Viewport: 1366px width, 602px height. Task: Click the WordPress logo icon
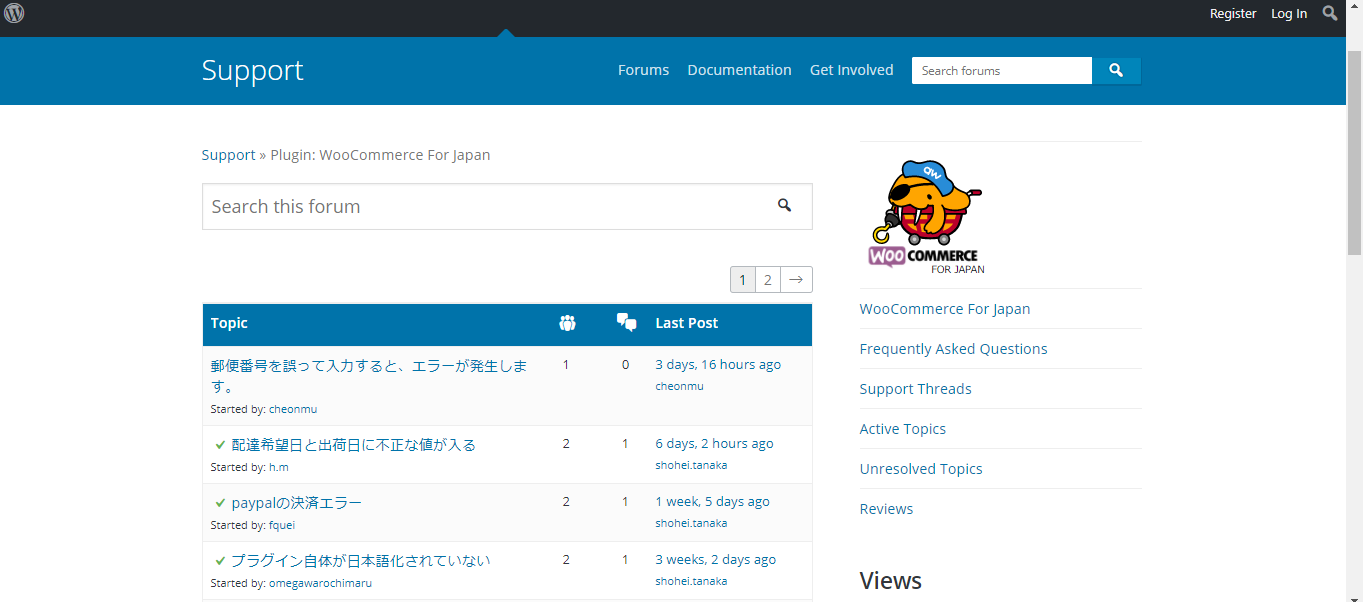(14, 13)
